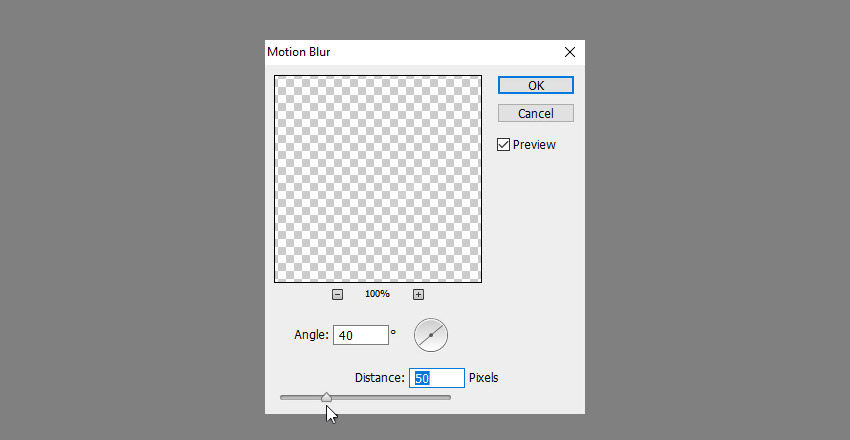This screenshot has width=850, height=440.
Task: Click the Distance value field
Action: point(437,378)
